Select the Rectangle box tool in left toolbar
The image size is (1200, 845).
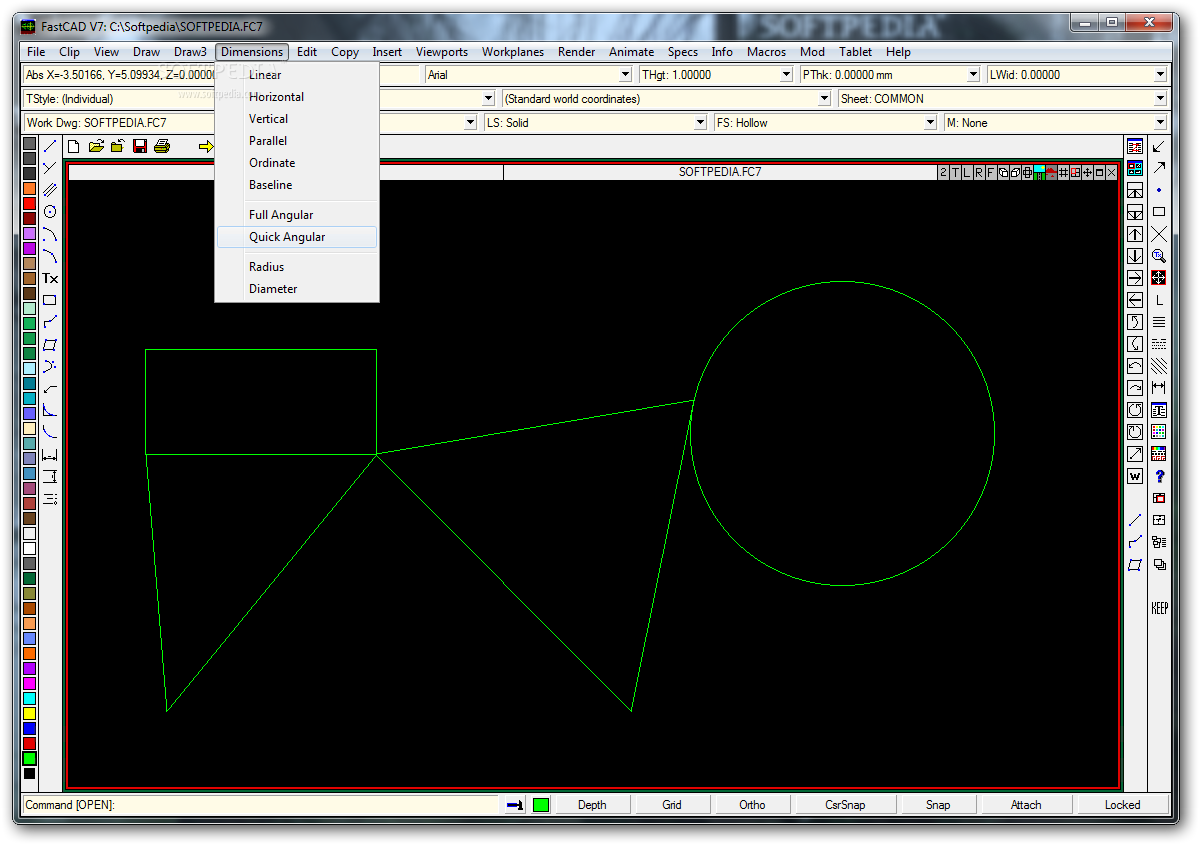(x=50, y=300)
